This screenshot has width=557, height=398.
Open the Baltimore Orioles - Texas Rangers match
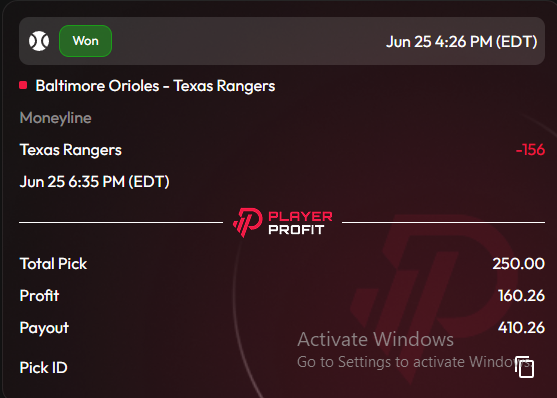(155, 86)
